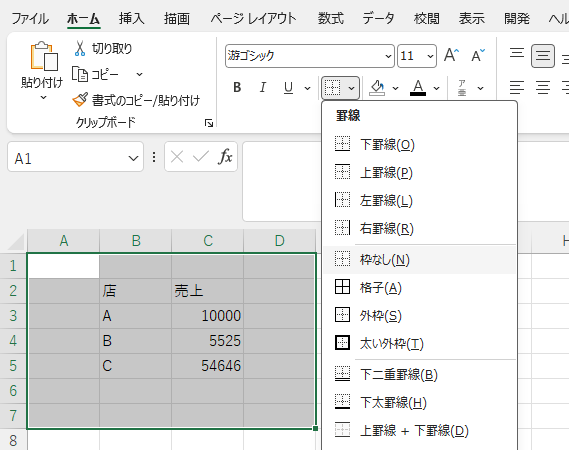The height and width of the screenshot is (450, 569).
Task: Choose 枠なし(N) no border
Action: pyautogui.click(x=419, y=259)
